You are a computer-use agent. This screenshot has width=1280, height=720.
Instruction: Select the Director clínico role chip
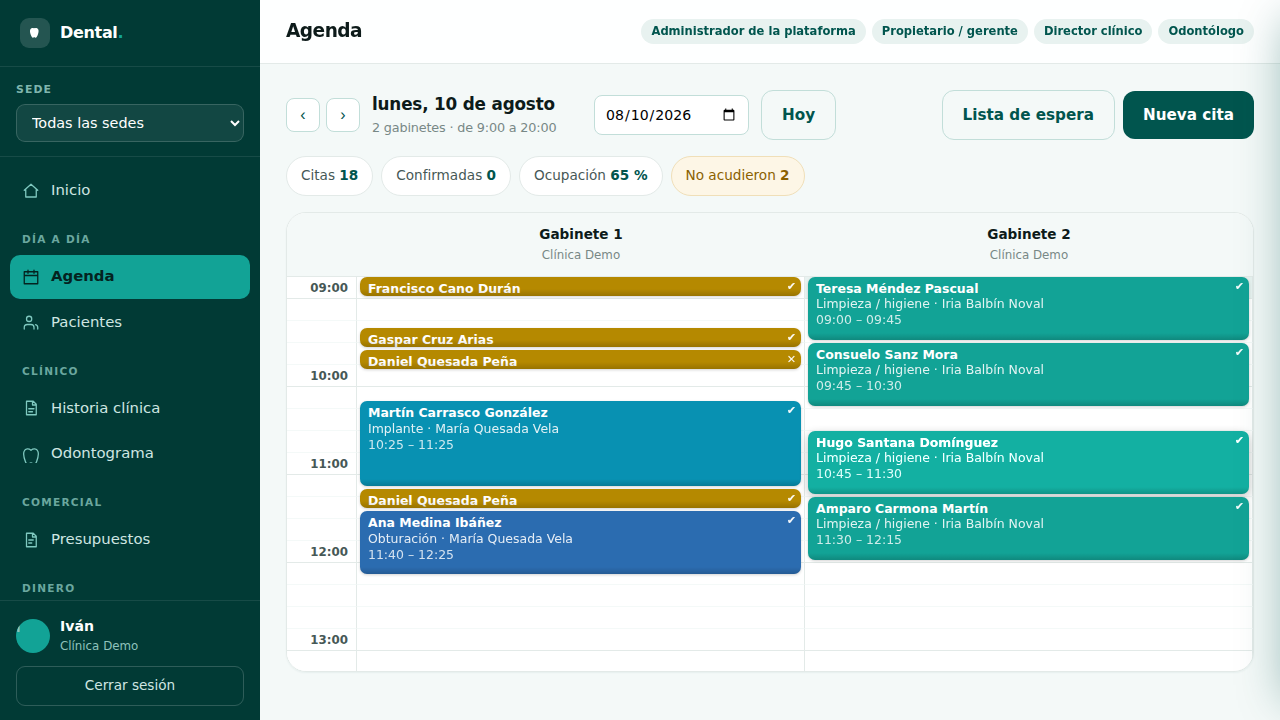coord(1093,31)
